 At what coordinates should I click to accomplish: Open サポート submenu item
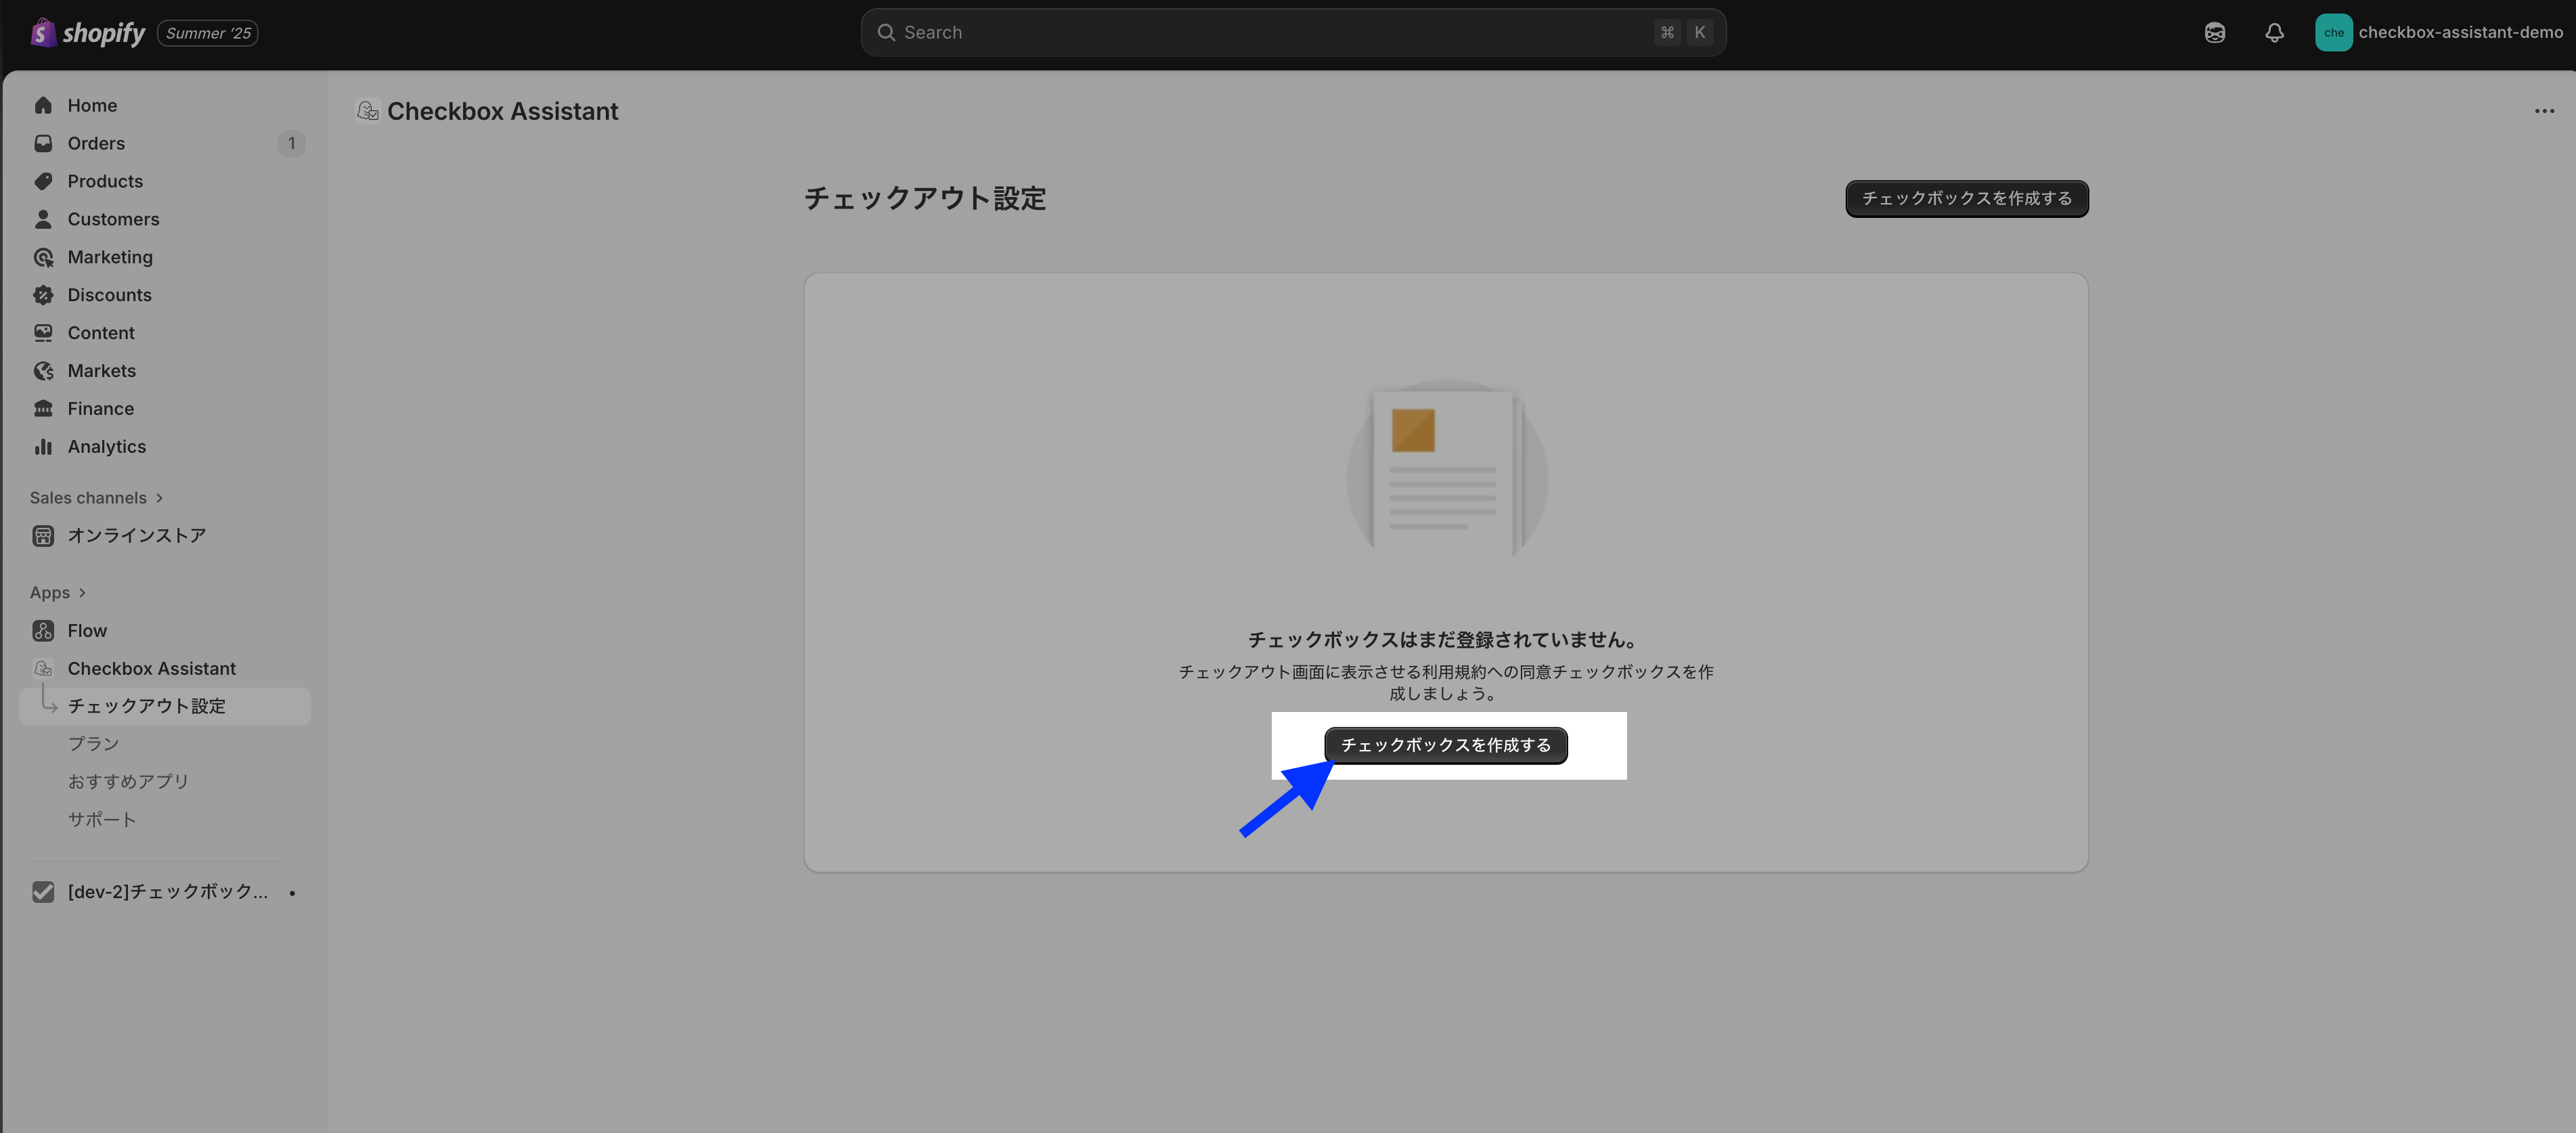coord(101,819)
